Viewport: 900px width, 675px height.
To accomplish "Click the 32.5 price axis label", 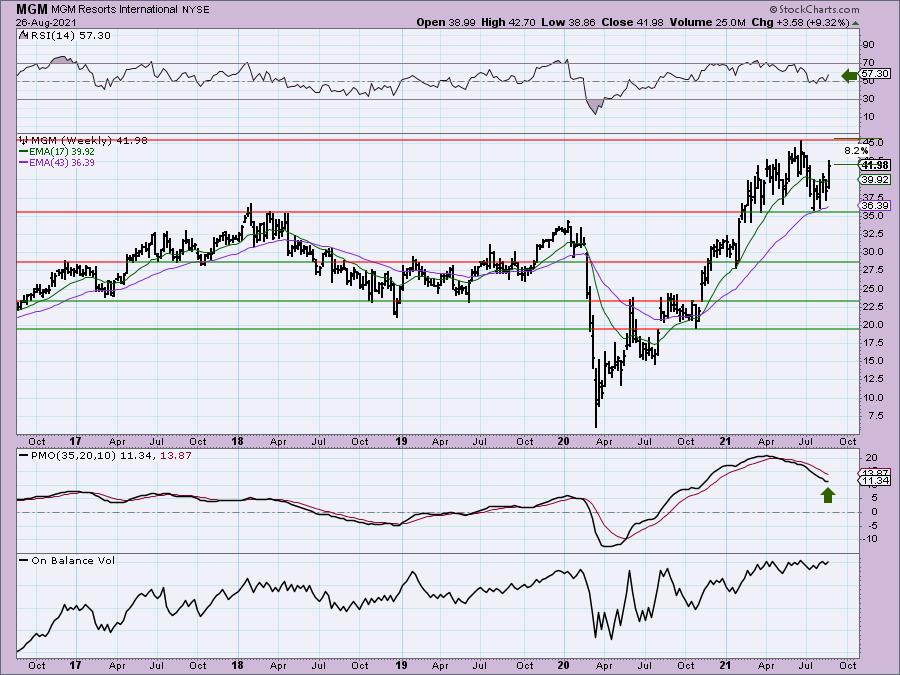I will (x=872, y=234).
